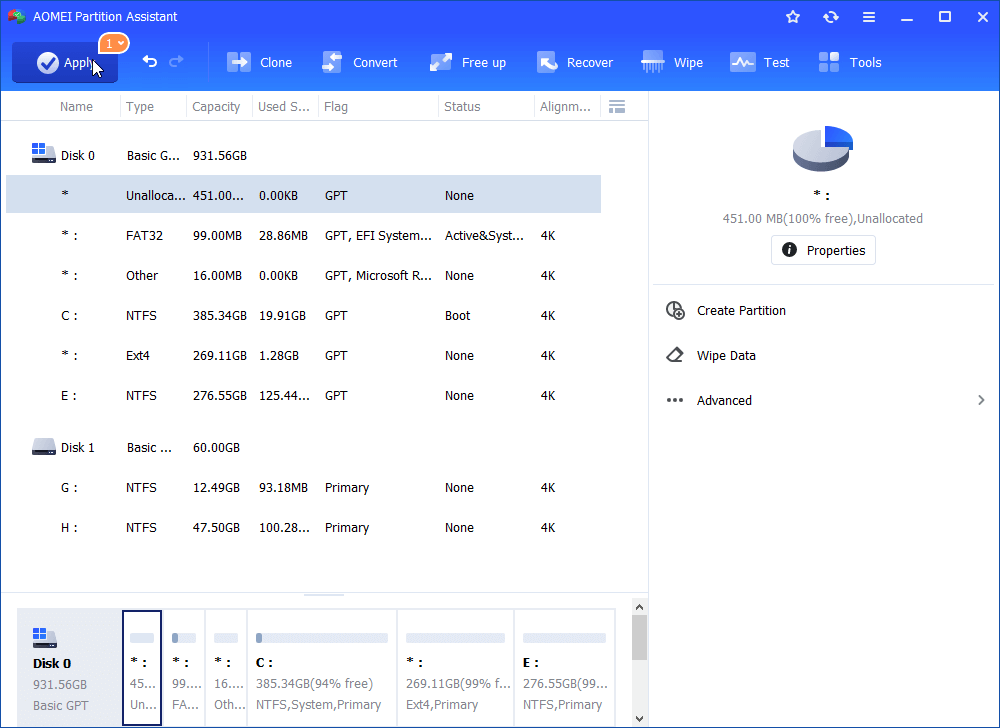Click the disk map vertical scrollbar
Viewport: 1000px width, 728px height.
639,637
